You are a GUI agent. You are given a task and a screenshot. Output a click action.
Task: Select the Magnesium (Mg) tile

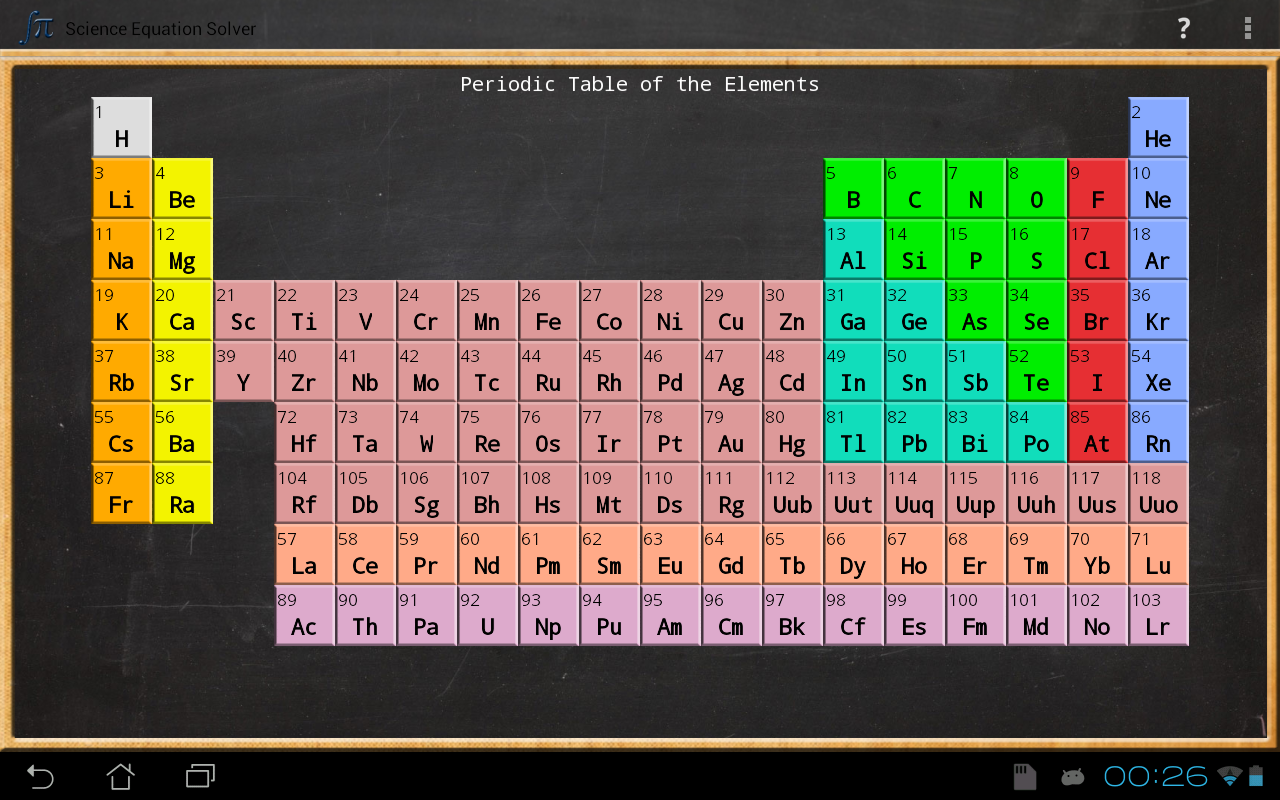click(183, 249)
